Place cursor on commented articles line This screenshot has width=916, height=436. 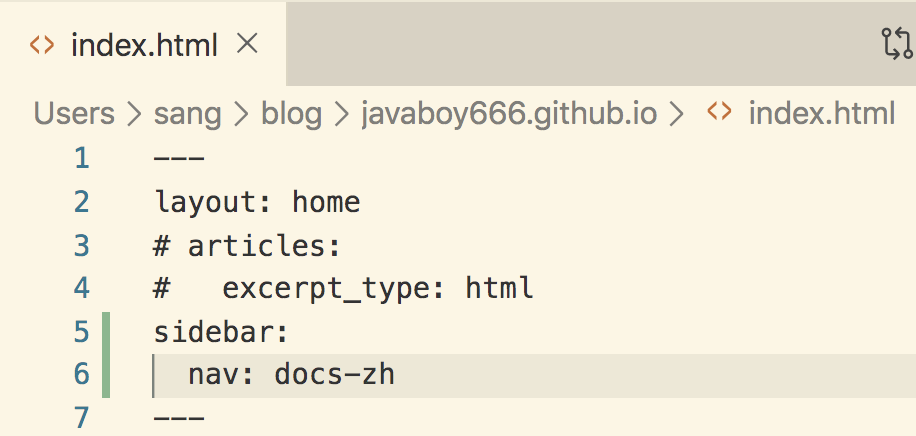[x=247, y=246]
